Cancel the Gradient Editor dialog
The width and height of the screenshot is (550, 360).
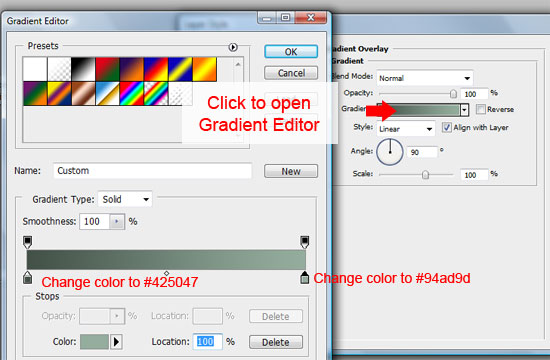(291, 73)
